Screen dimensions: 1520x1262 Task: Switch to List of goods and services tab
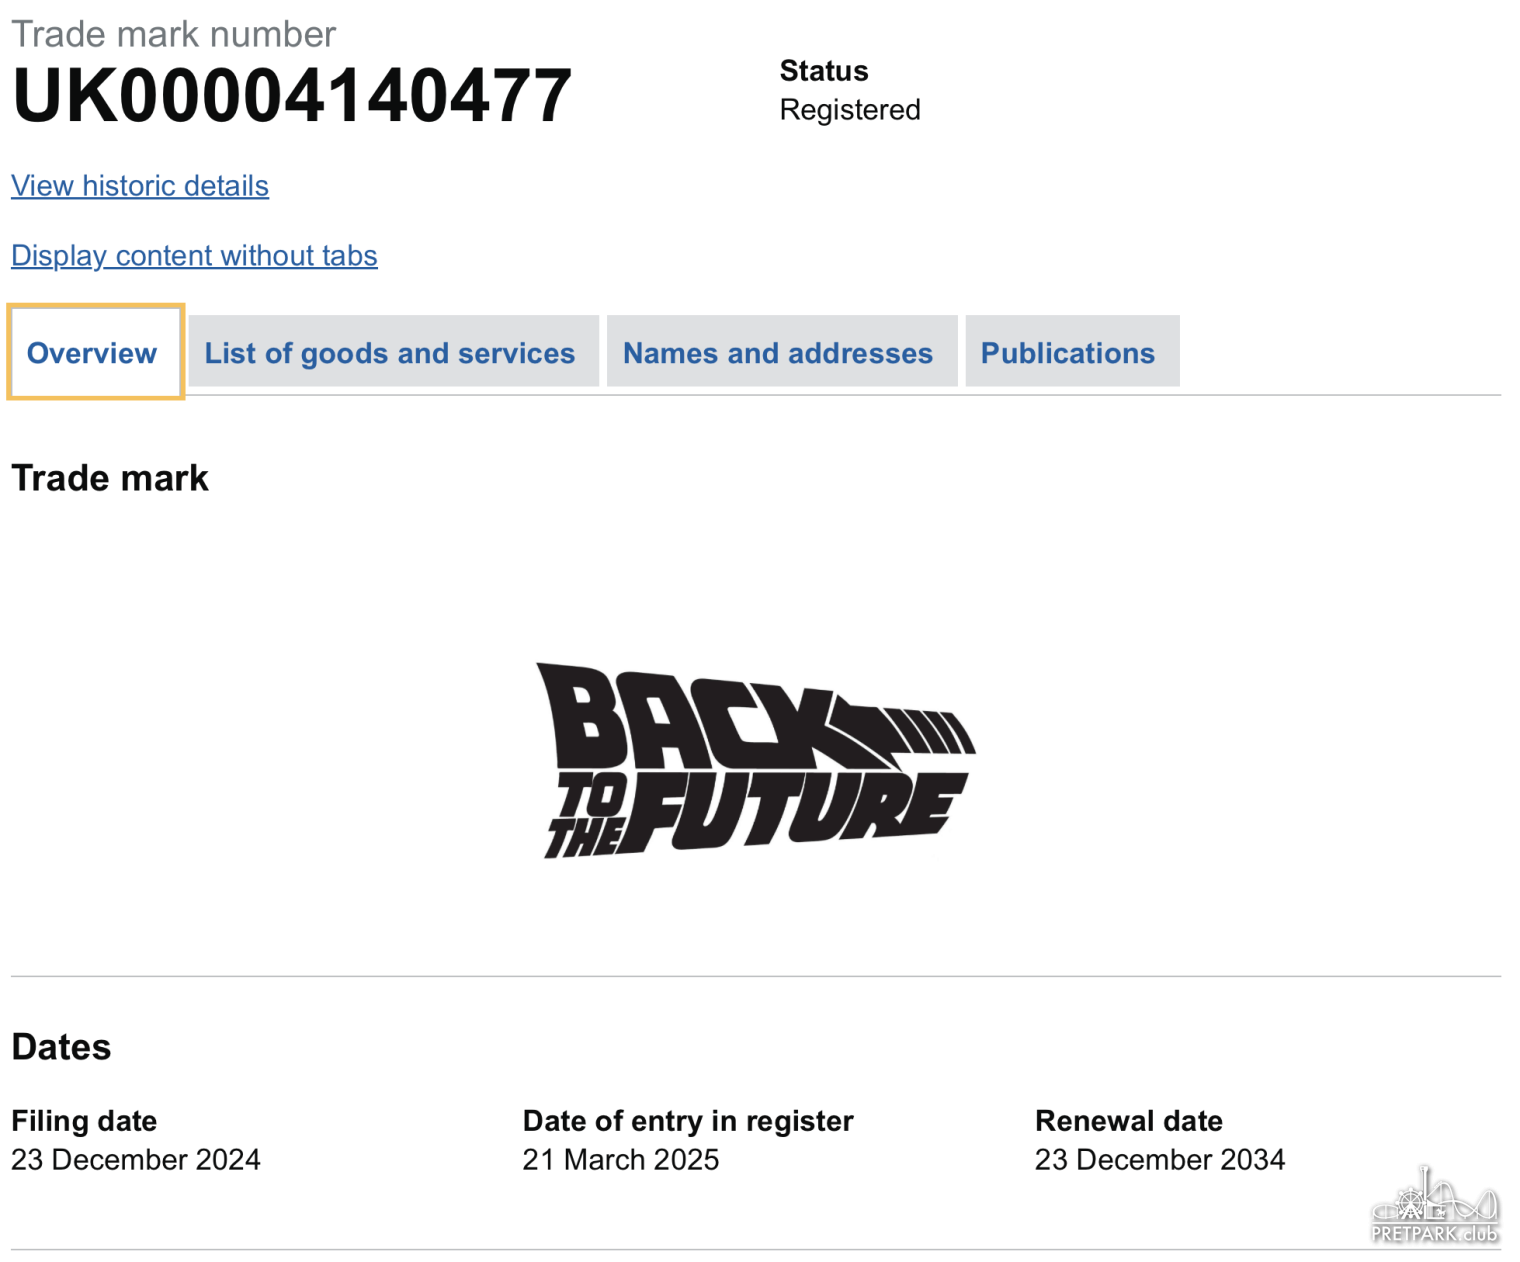tap(390, 353)
